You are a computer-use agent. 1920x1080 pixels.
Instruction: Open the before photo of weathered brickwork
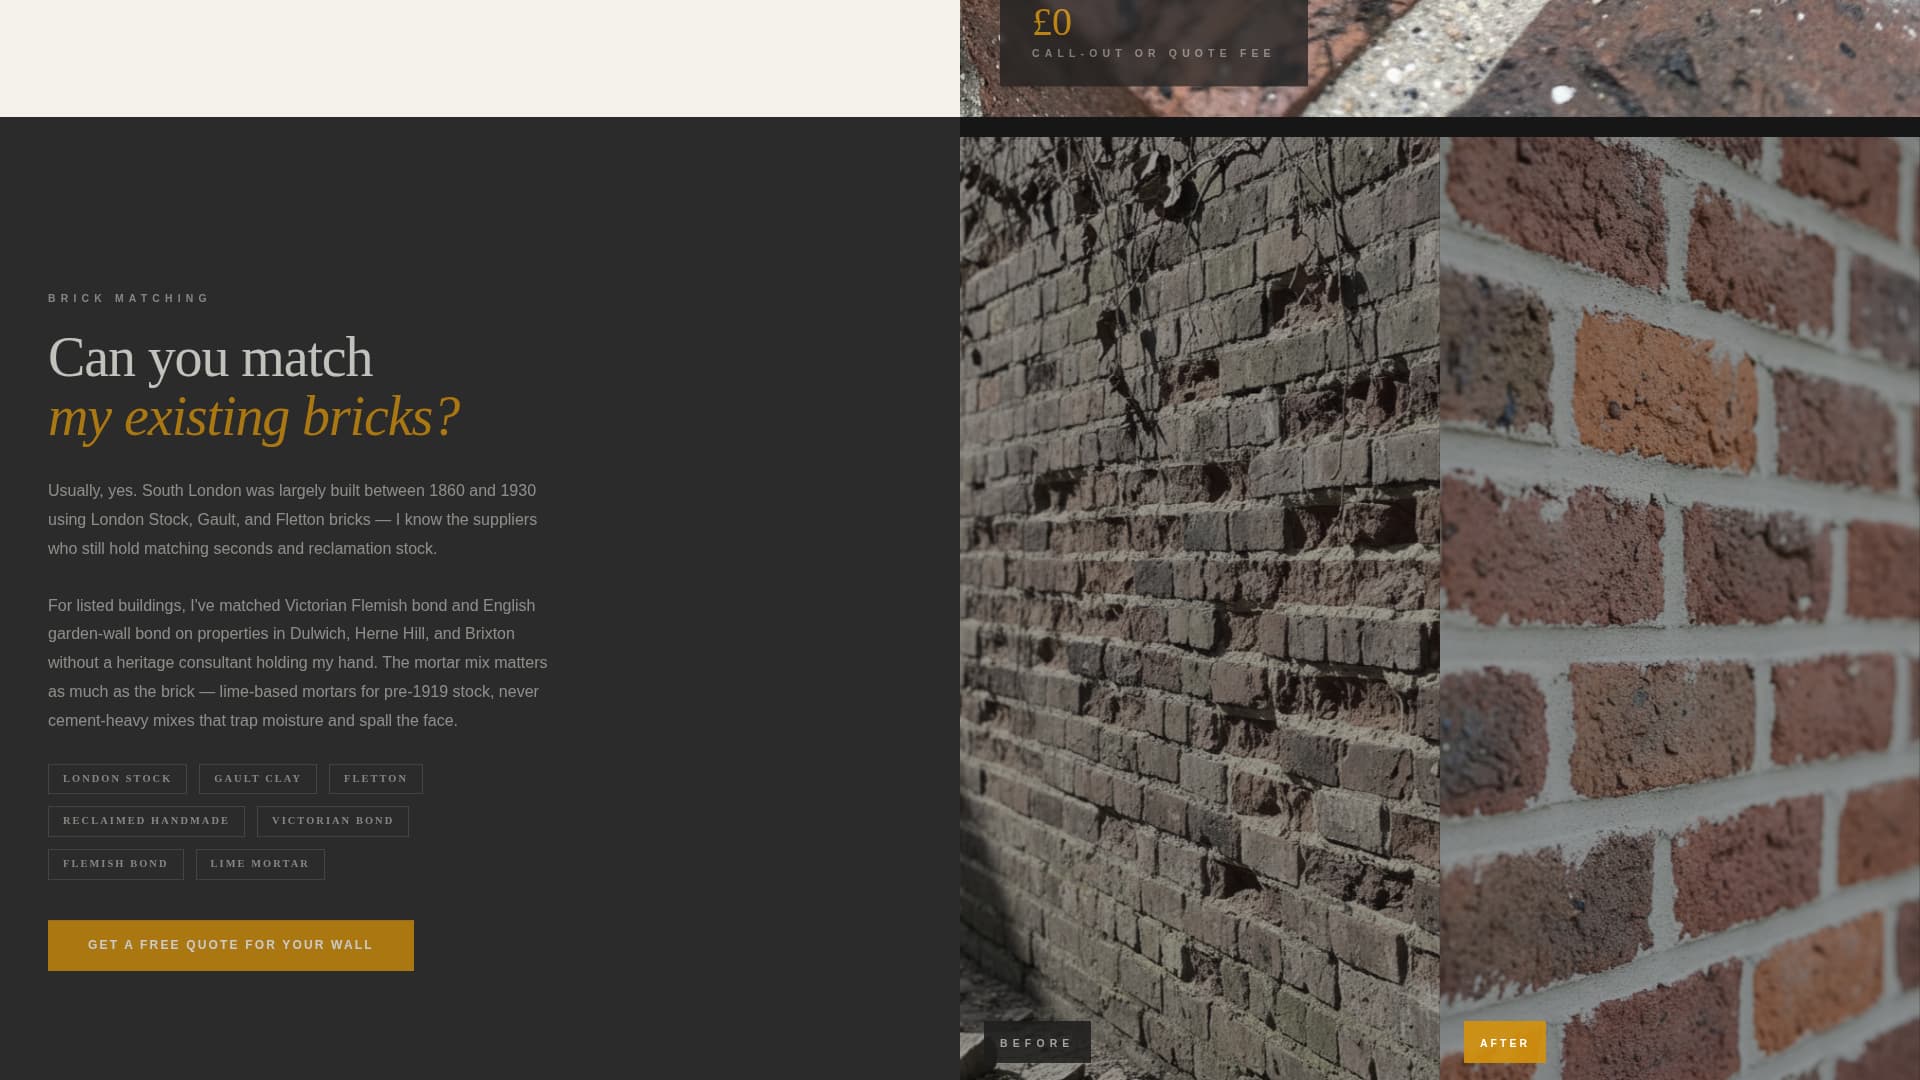tap(1200, 608)
